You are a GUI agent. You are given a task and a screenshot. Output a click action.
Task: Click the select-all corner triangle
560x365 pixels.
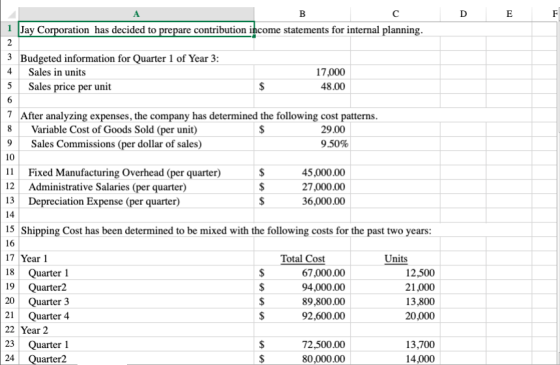(12, 15)
